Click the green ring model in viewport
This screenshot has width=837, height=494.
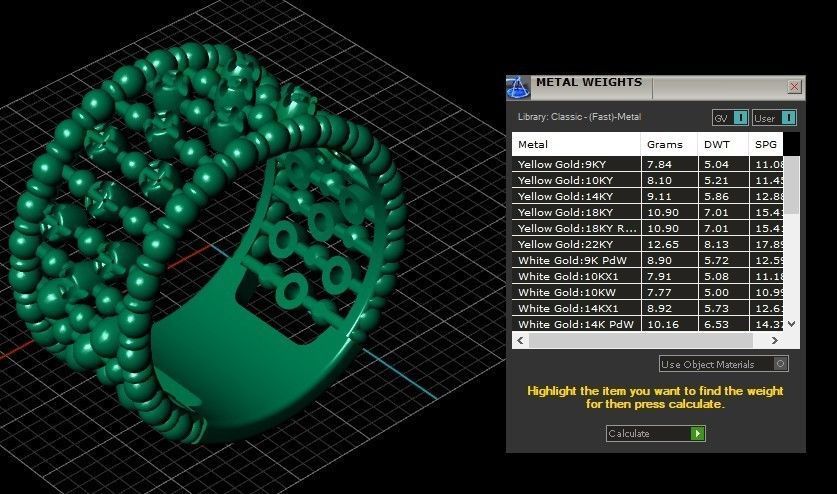tap(206, 243)
